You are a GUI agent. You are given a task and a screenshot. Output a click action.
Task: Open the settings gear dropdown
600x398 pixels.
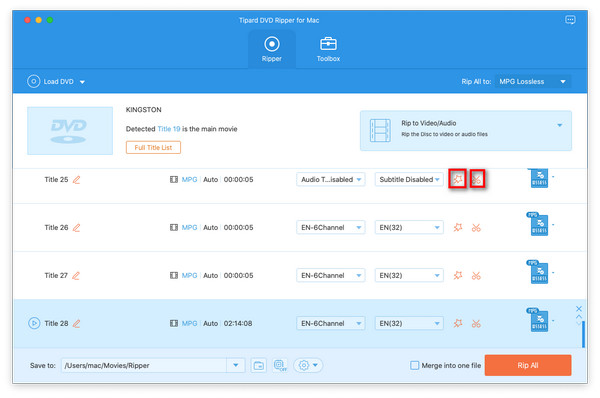click(x=308, y=365)
